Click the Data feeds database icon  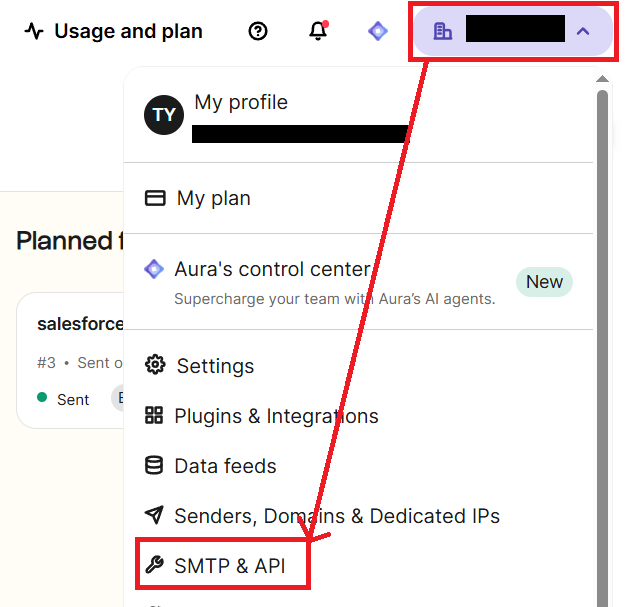pos(154,465)
